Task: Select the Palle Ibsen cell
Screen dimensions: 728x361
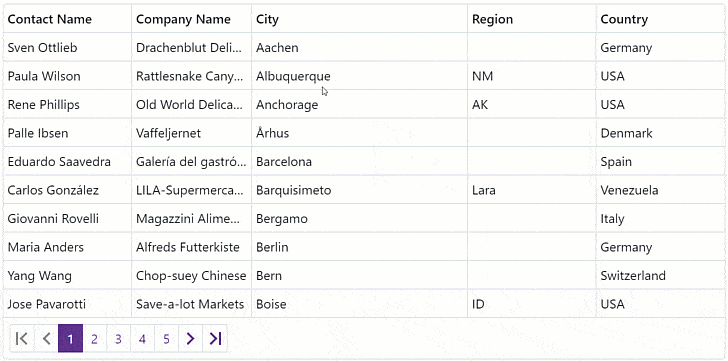Action: 67,133
